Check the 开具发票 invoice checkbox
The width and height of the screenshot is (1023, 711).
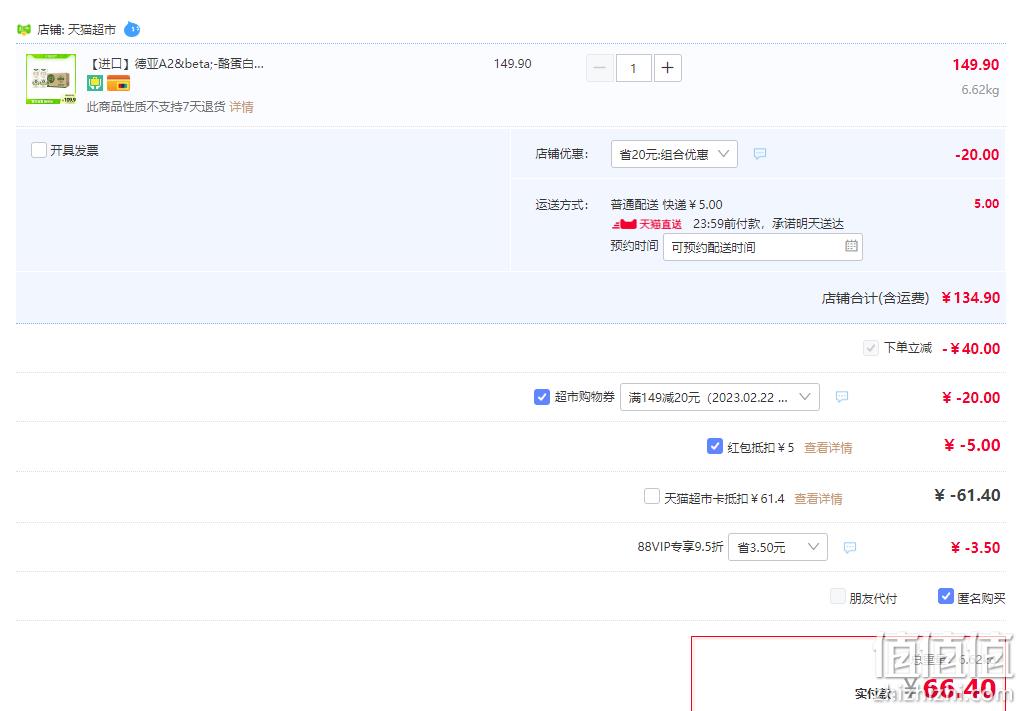39,150
